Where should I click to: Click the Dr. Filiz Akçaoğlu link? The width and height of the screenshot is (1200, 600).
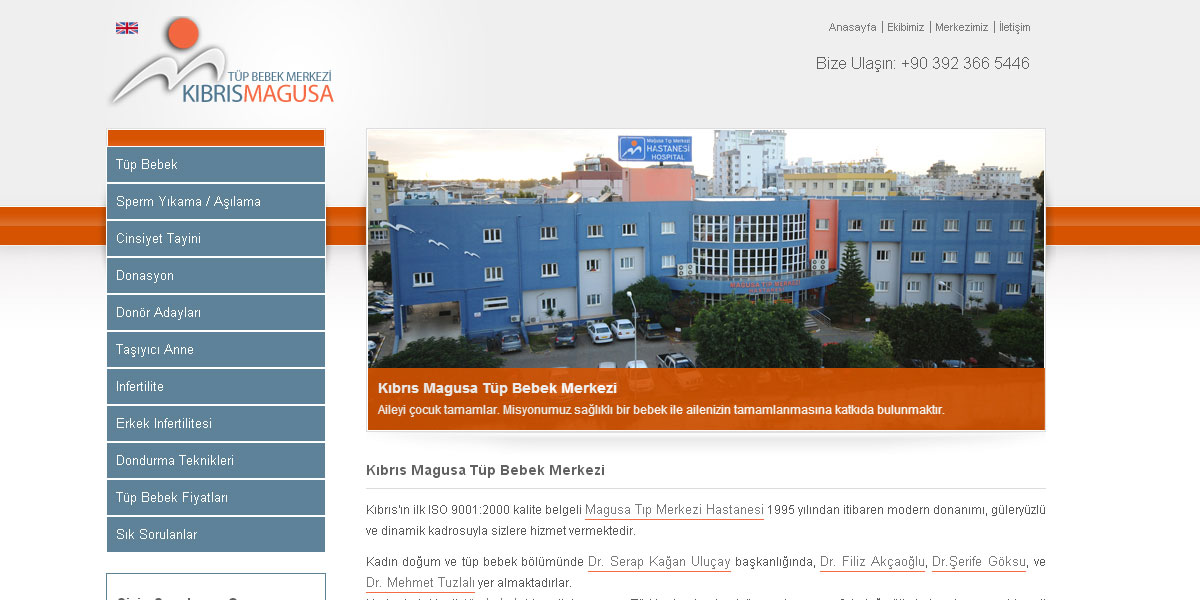(873, 562)
